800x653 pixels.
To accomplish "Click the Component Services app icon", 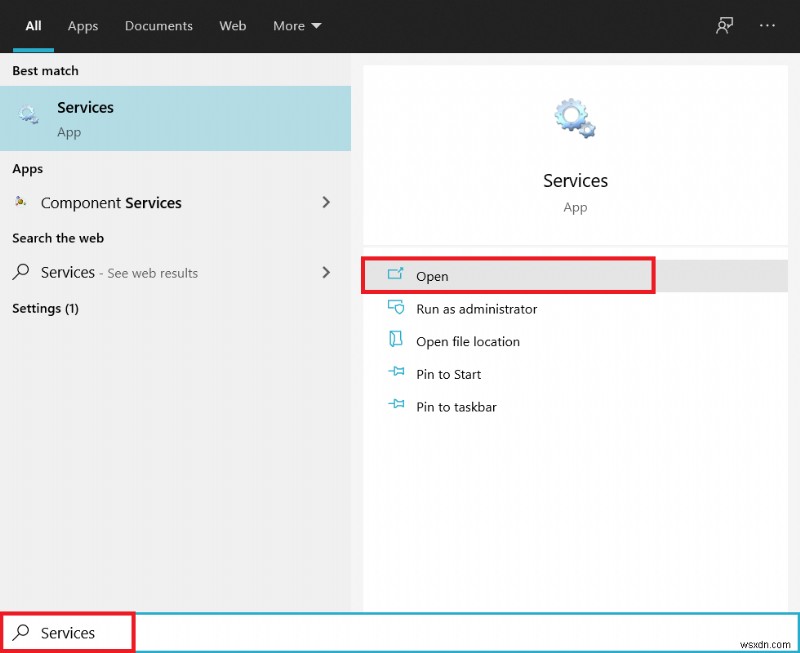I will pos(22,202).
